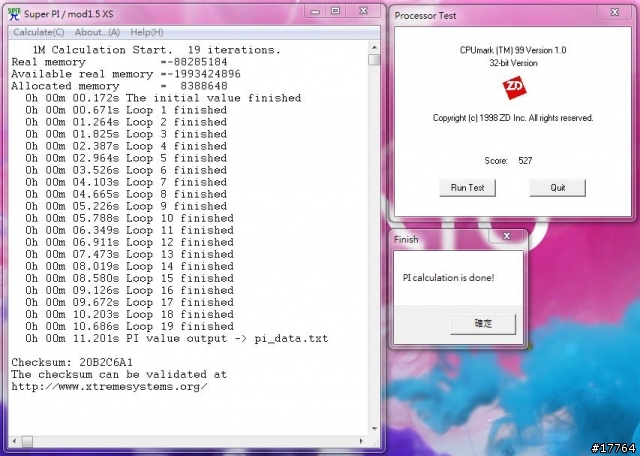The image size is (640, 456).
Task: Click the Score value 527
Action: tap(525, 160)
